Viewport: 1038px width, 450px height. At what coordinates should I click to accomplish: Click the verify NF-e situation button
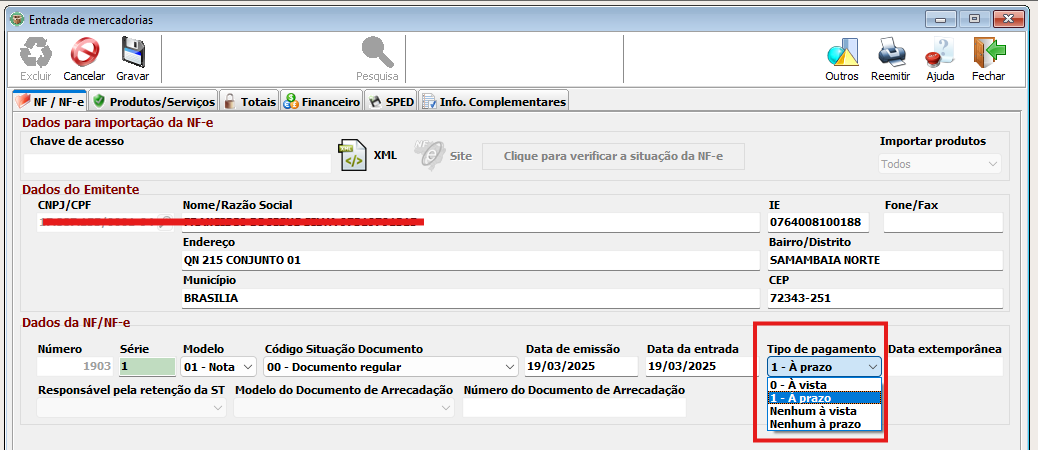(614, 156)
